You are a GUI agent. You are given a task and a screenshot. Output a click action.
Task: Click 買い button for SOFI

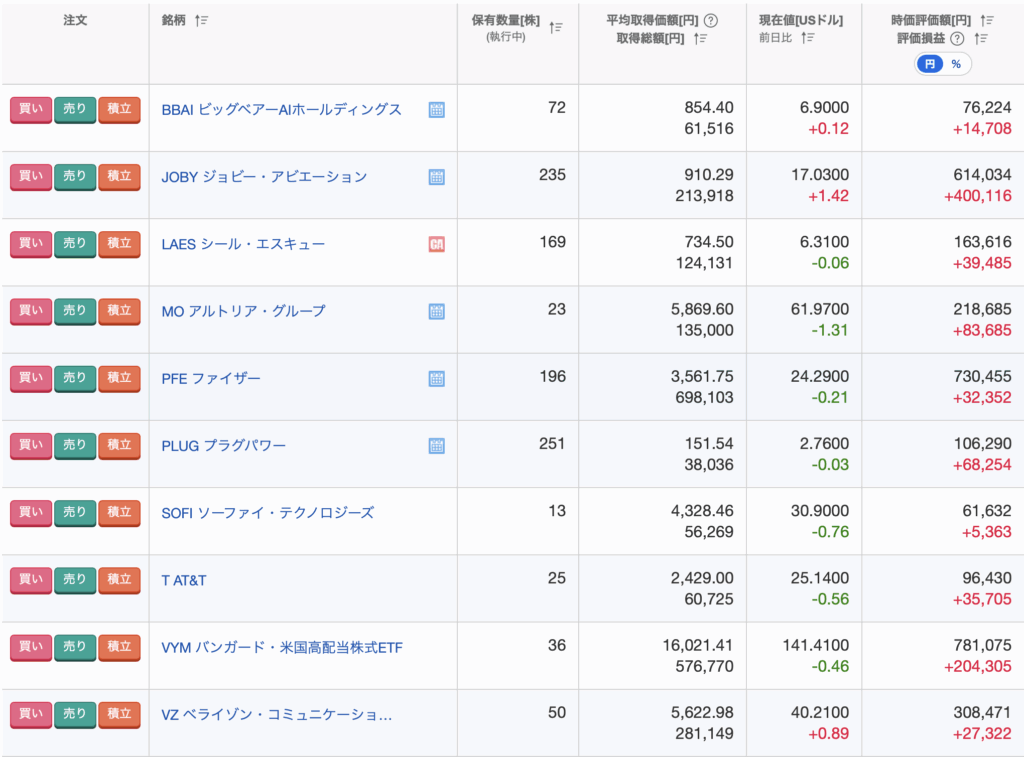click(x=30, y=513)
